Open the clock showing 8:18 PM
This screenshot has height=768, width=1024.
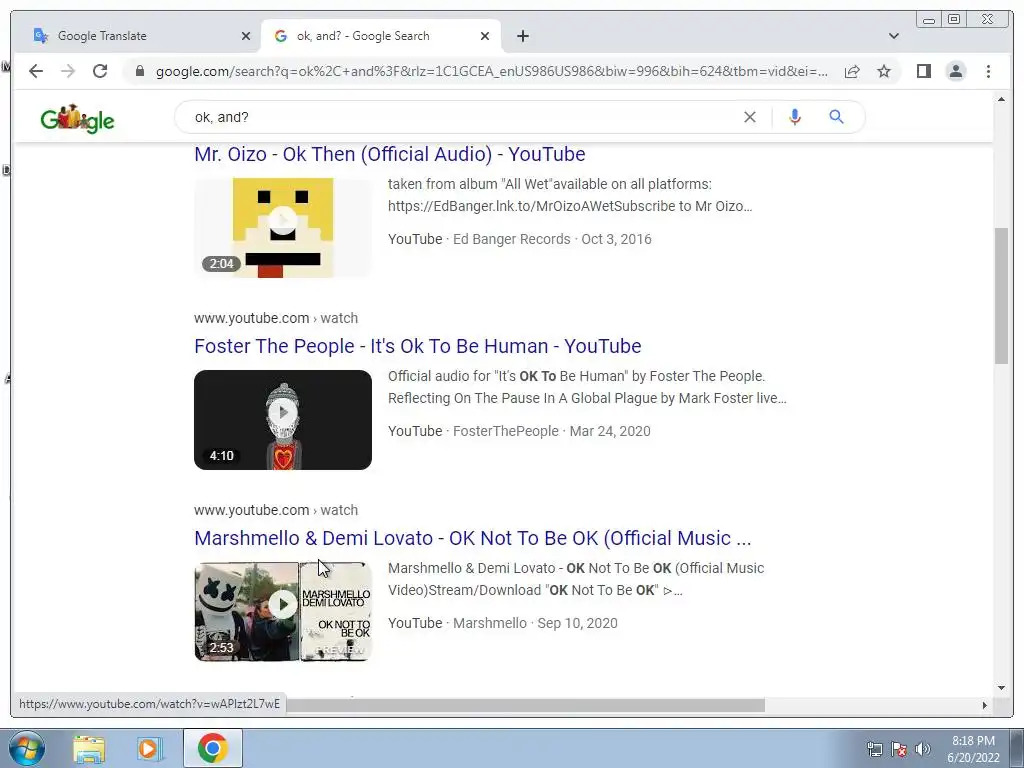coord(973,749)
